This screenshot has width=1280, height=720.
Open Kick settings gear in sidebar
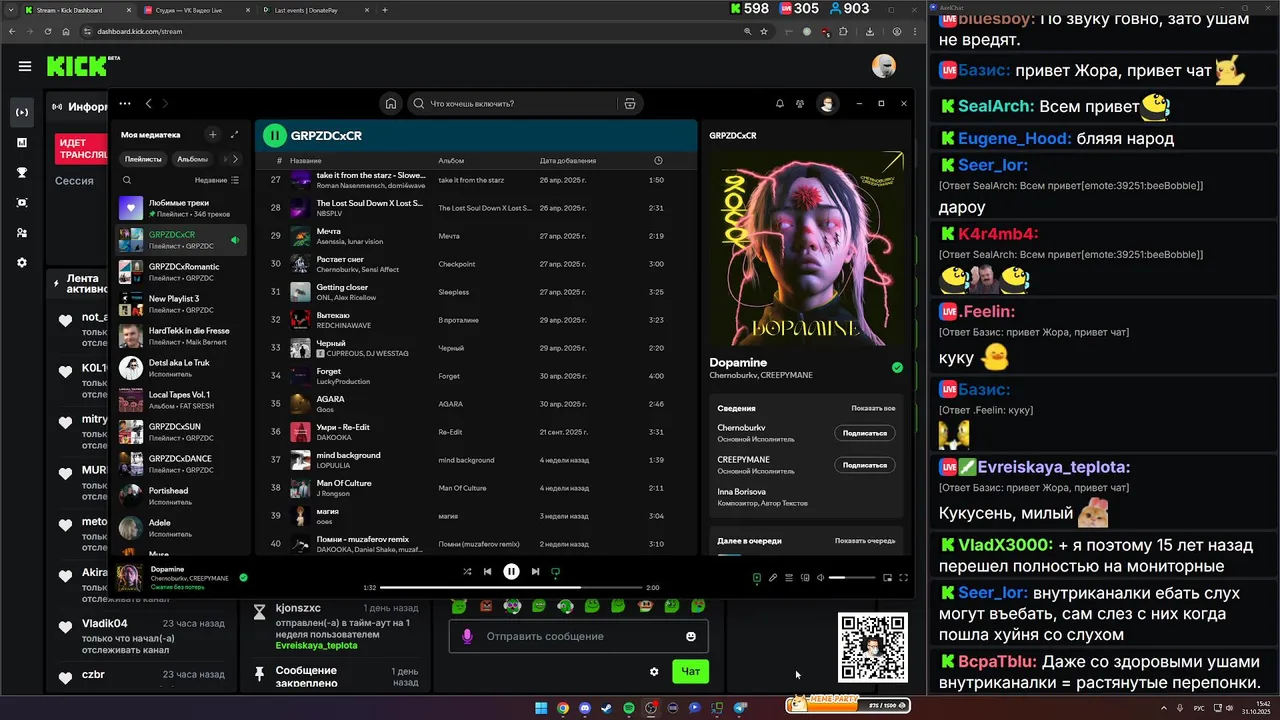point(22,262)
